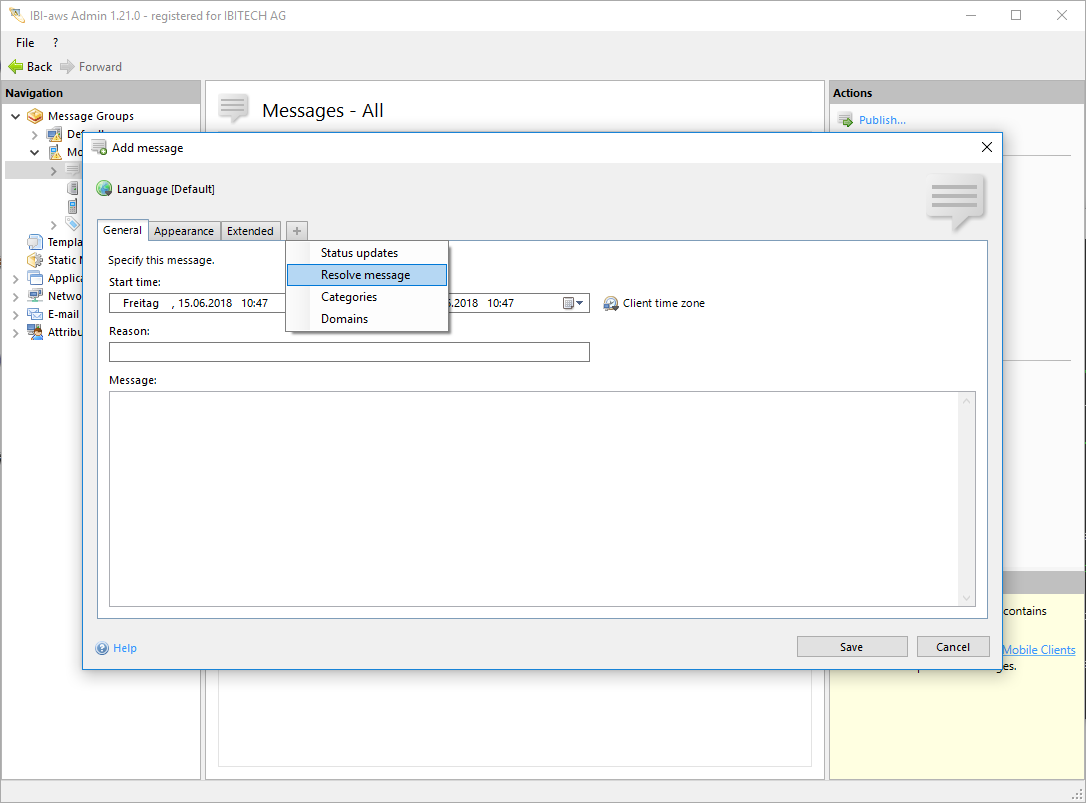The width and height of the screenshot is (1086, 803).
Task: Click the green Back arrow icon
Action: click(15, 67)
